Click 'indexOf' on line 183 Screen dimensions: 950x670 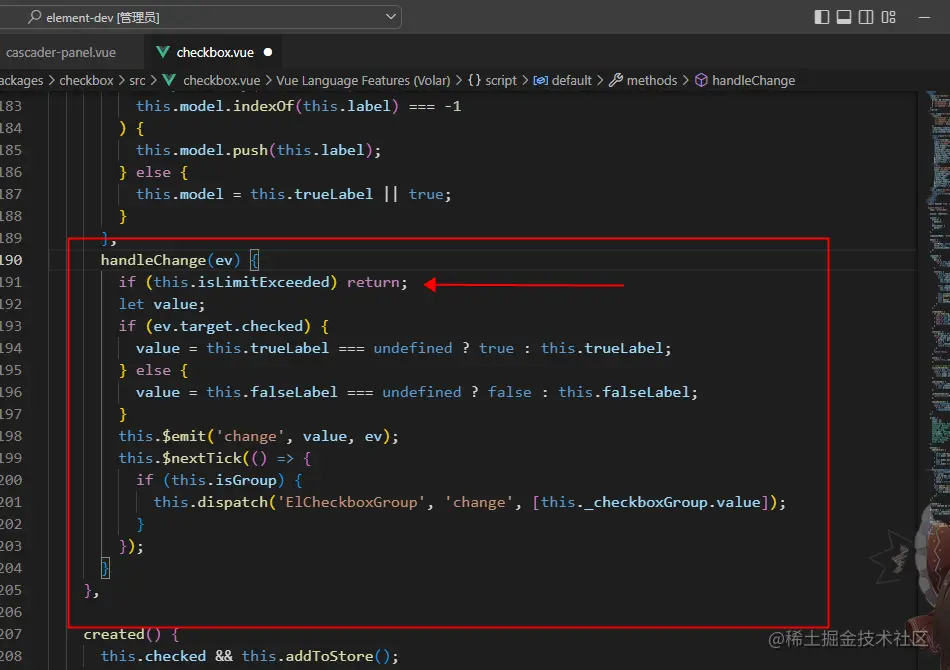[x=264, y=106]
